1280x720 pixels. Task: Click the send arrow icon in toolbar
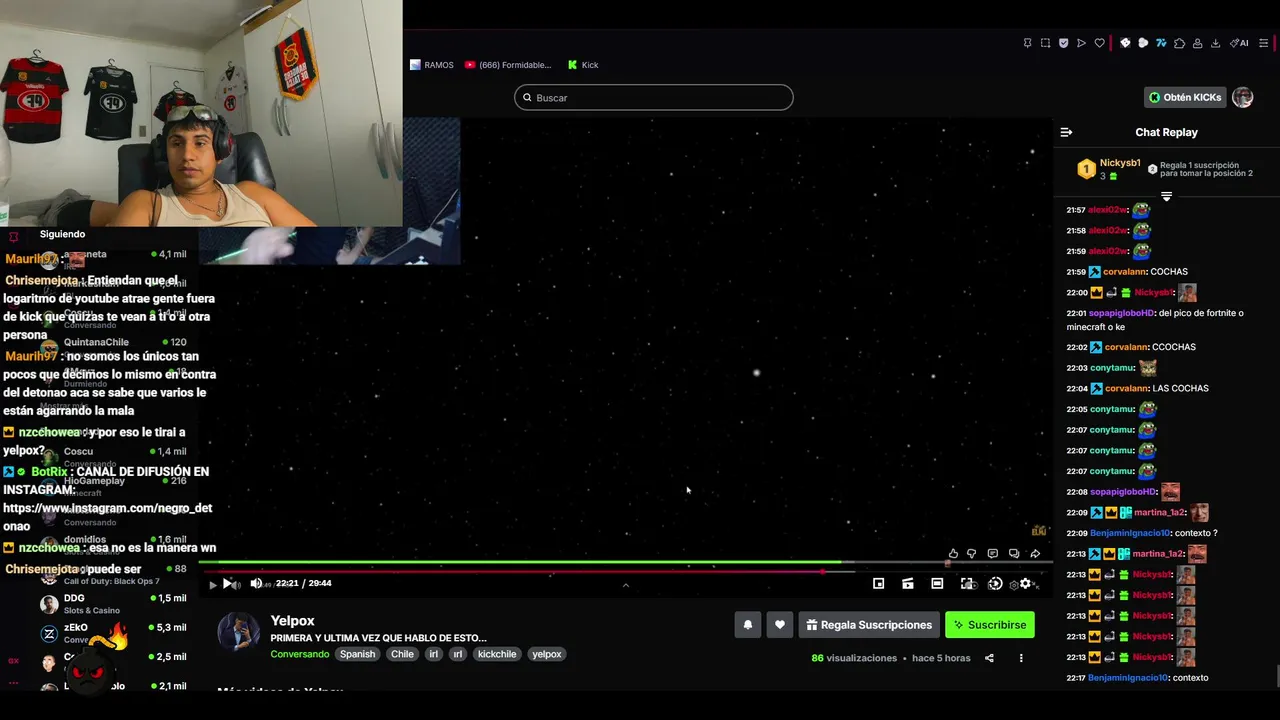pos(1081,43)
